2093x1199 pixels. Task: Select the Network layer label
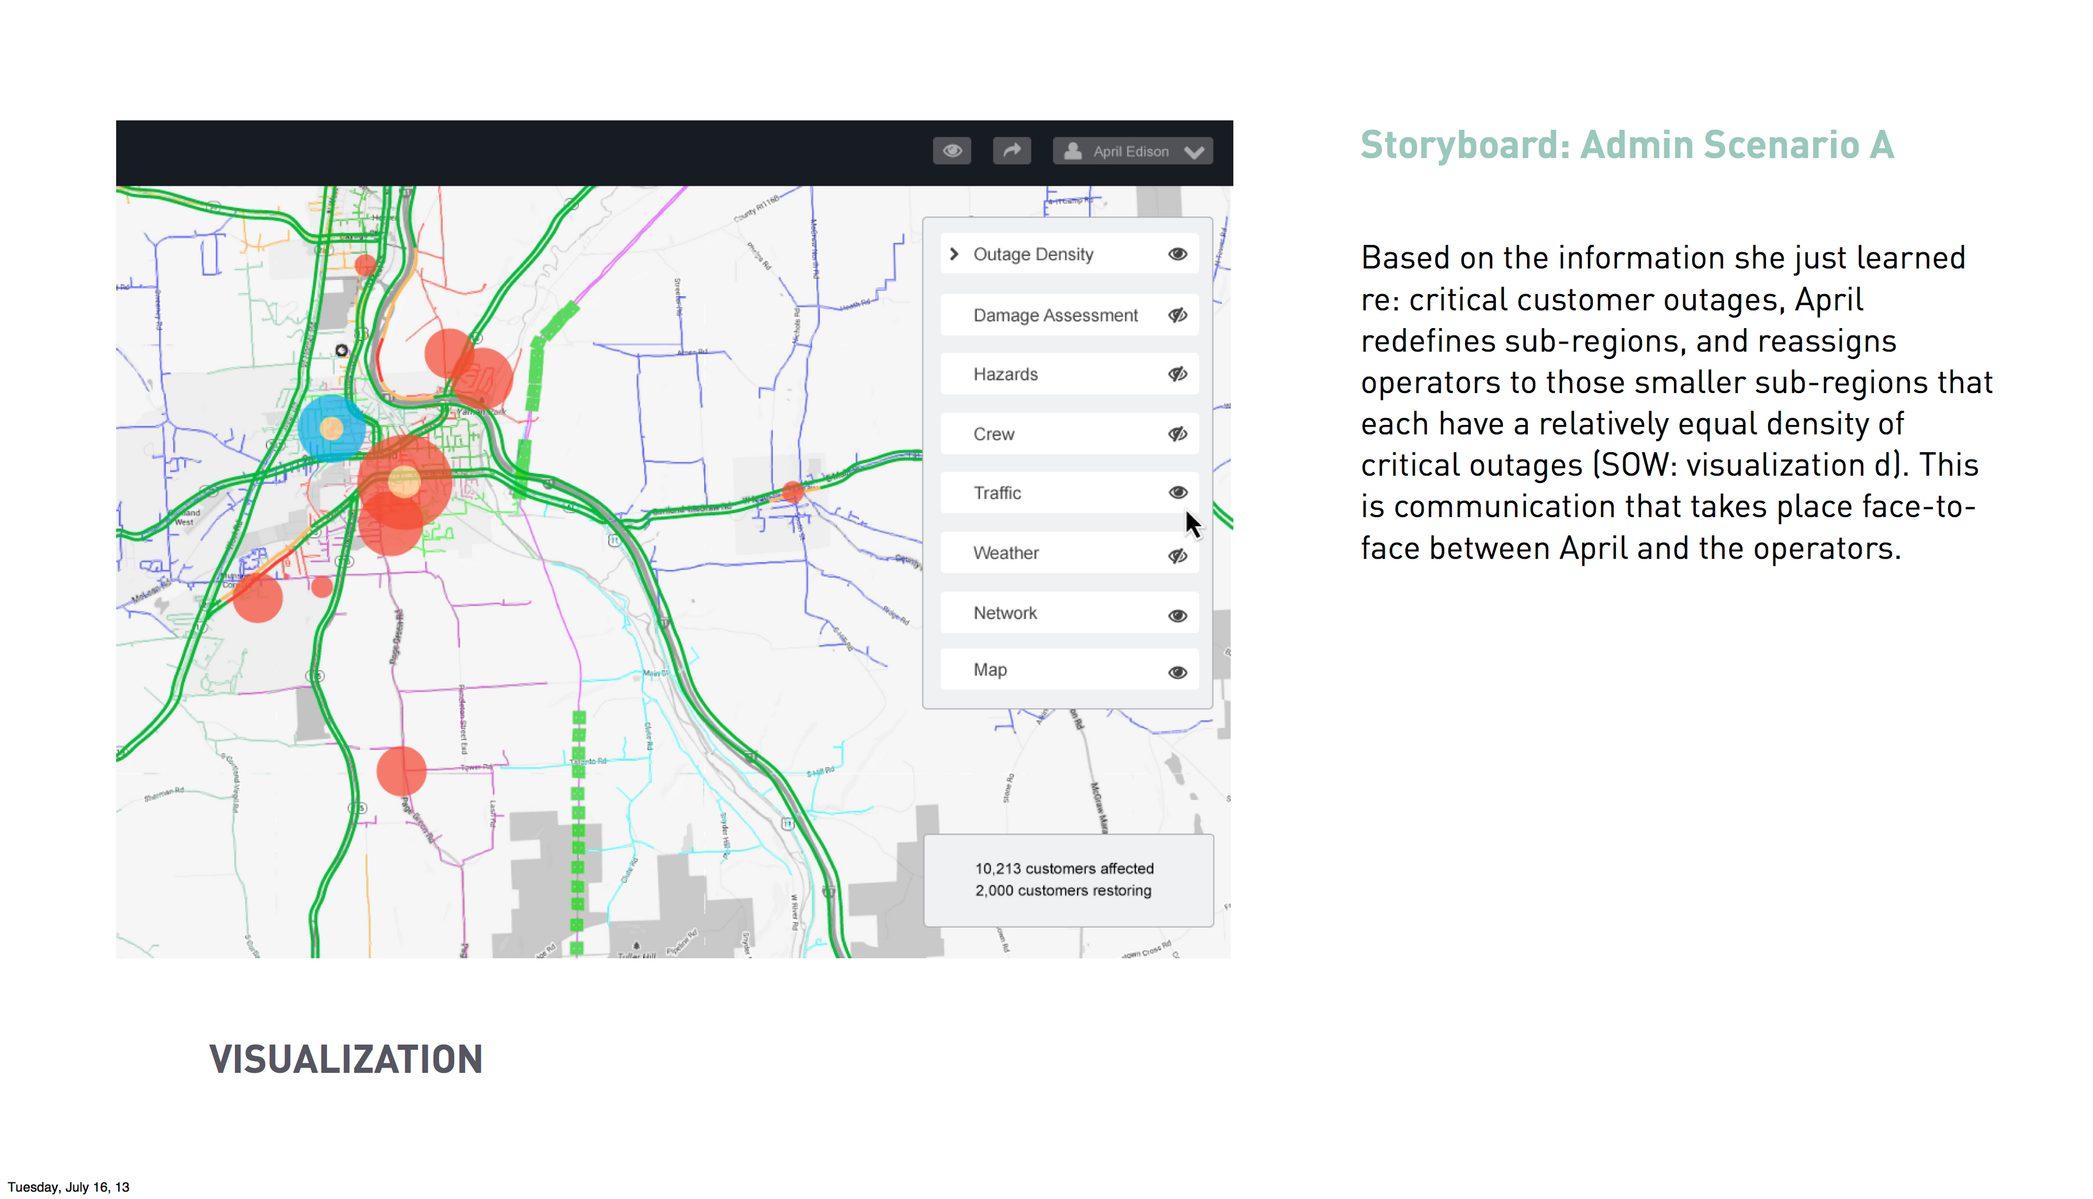click(x=1005, y=613)
